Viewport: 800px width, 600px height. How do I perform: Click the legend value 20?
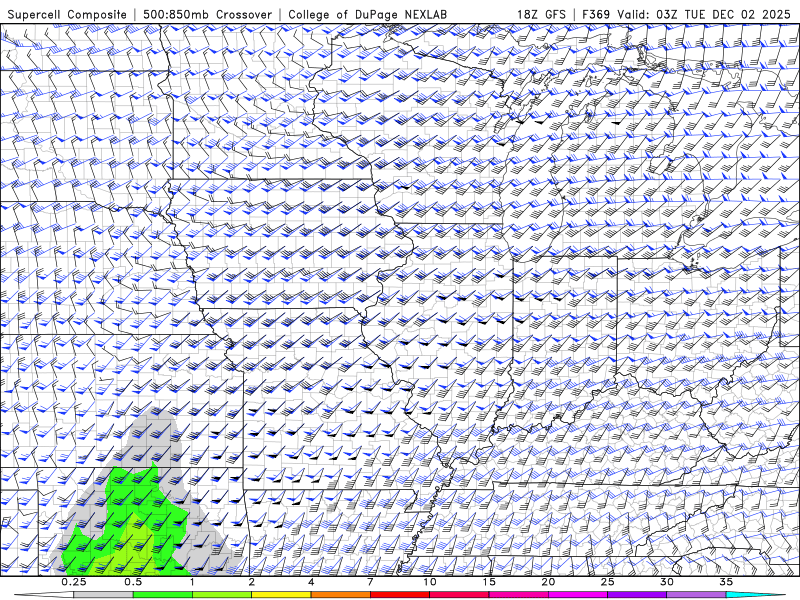(548, 582)
